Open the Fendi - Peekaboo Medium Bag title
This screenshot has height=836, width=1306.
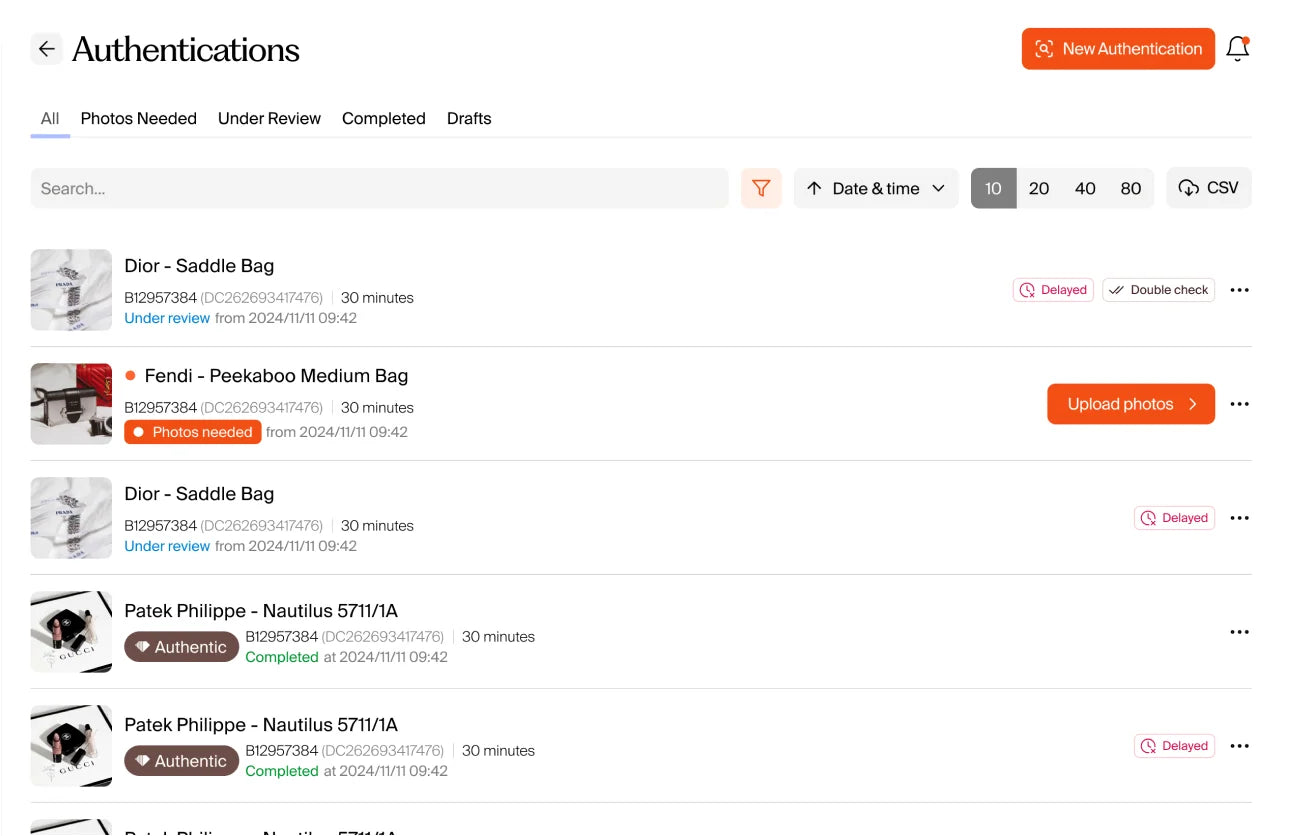click(276, 376)
